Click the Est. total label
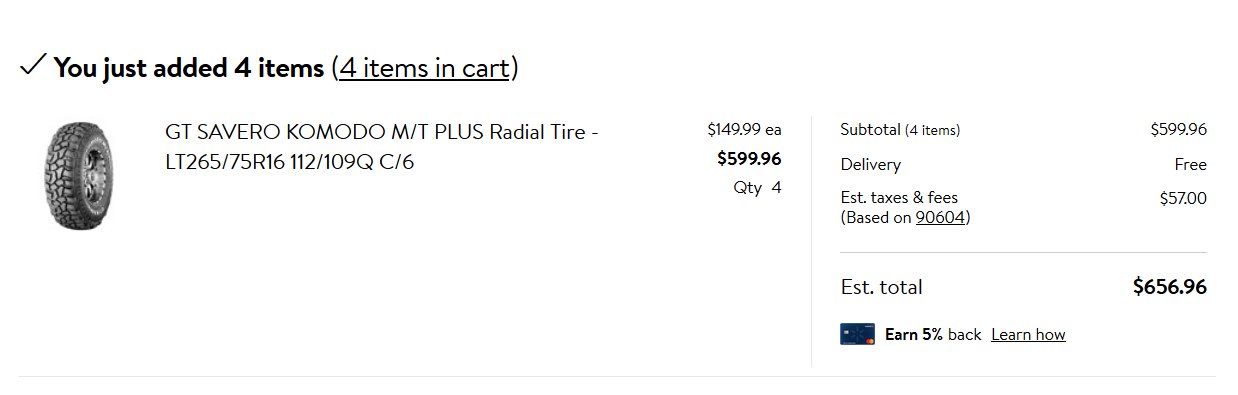Image resolution: width=1238 pixels, height=395 pixels. tap(881, 287)
